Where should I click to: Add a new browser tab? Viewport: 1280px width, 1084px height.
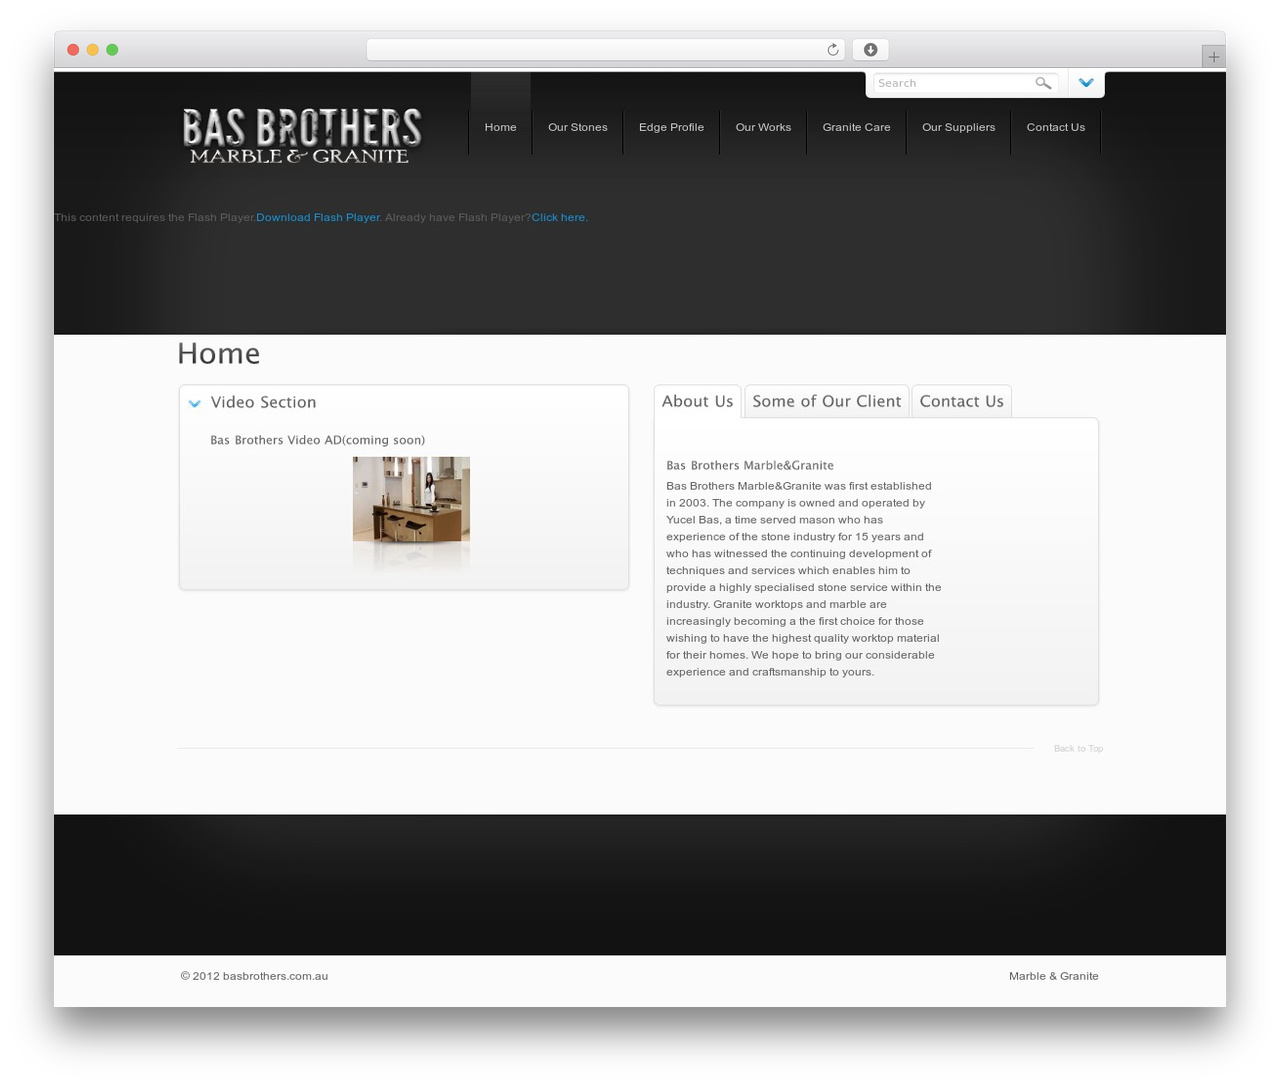pos(1213,57)
